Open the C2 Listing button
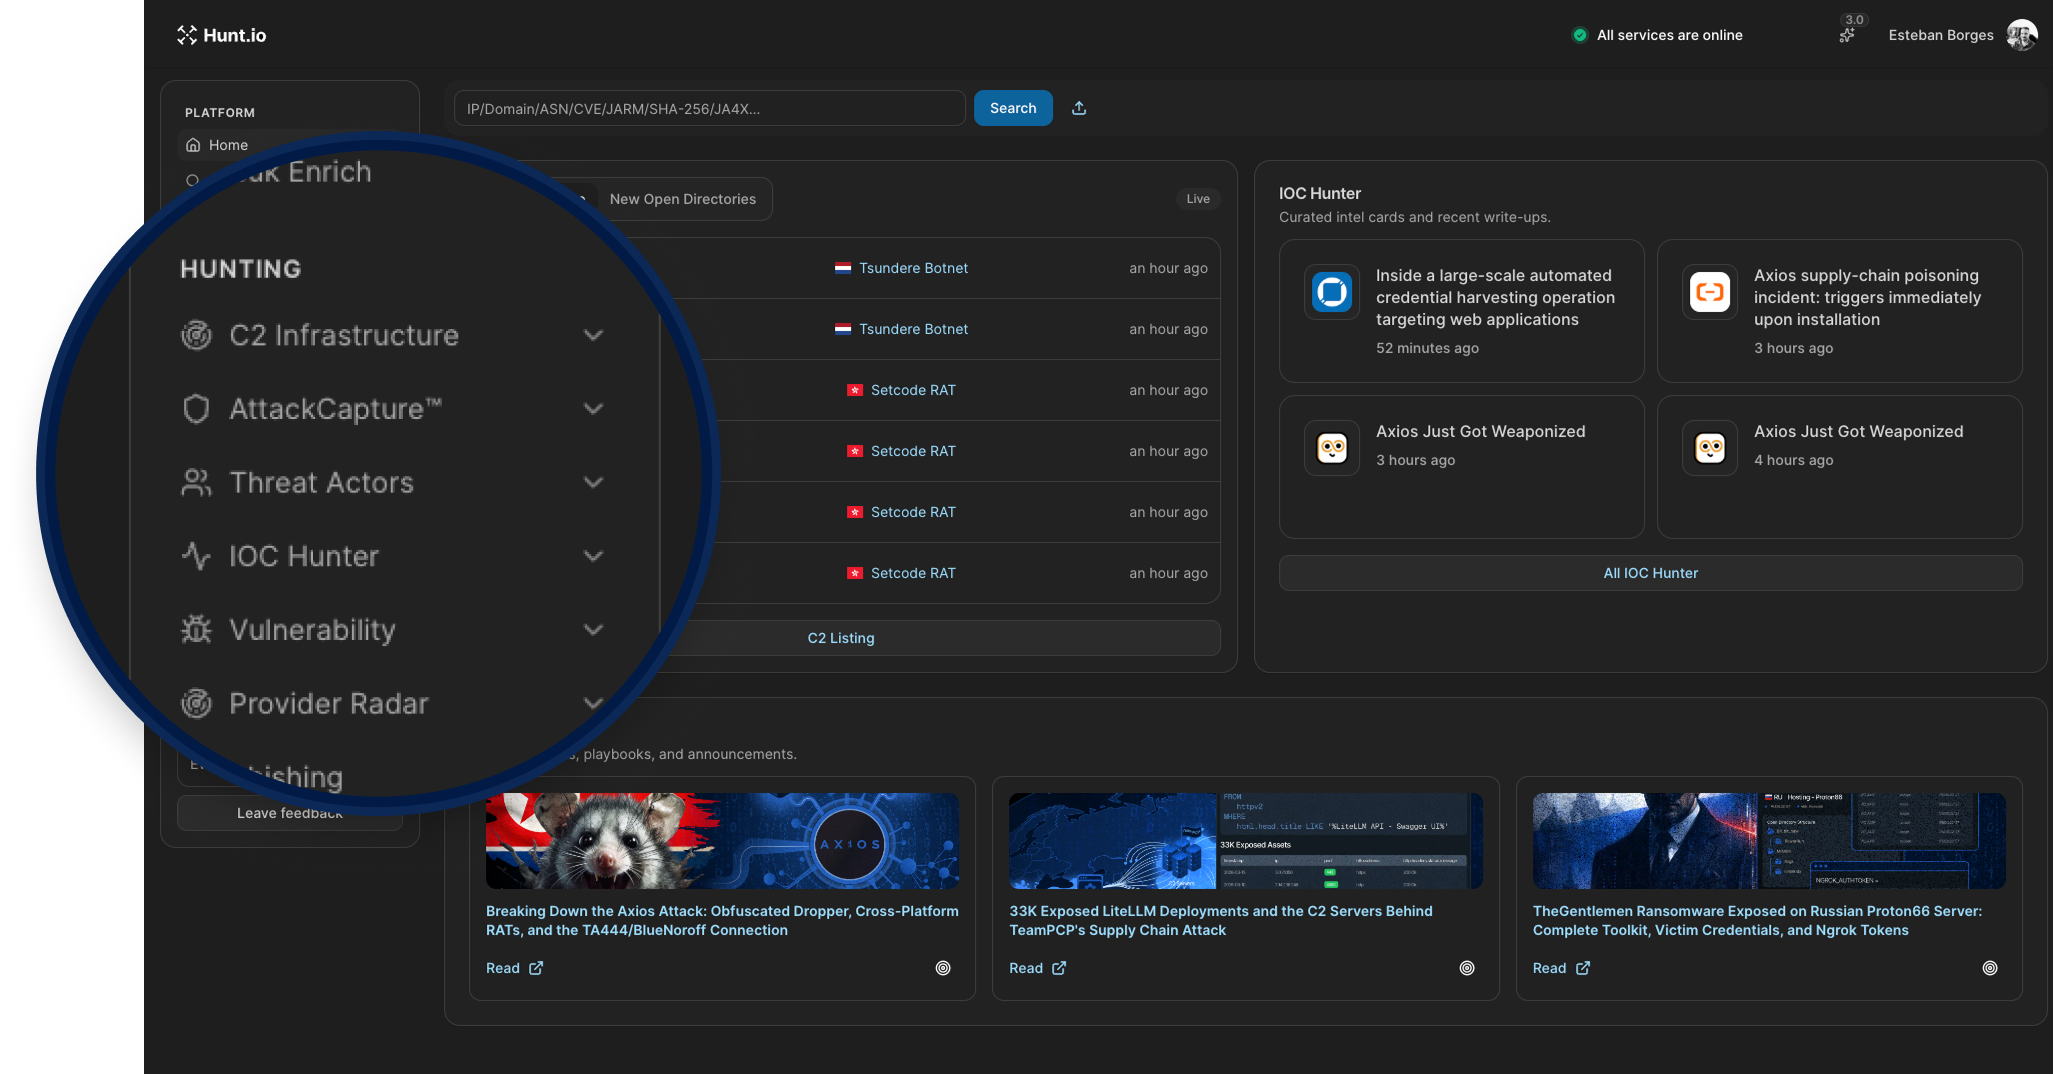 (x=841, y=638)
